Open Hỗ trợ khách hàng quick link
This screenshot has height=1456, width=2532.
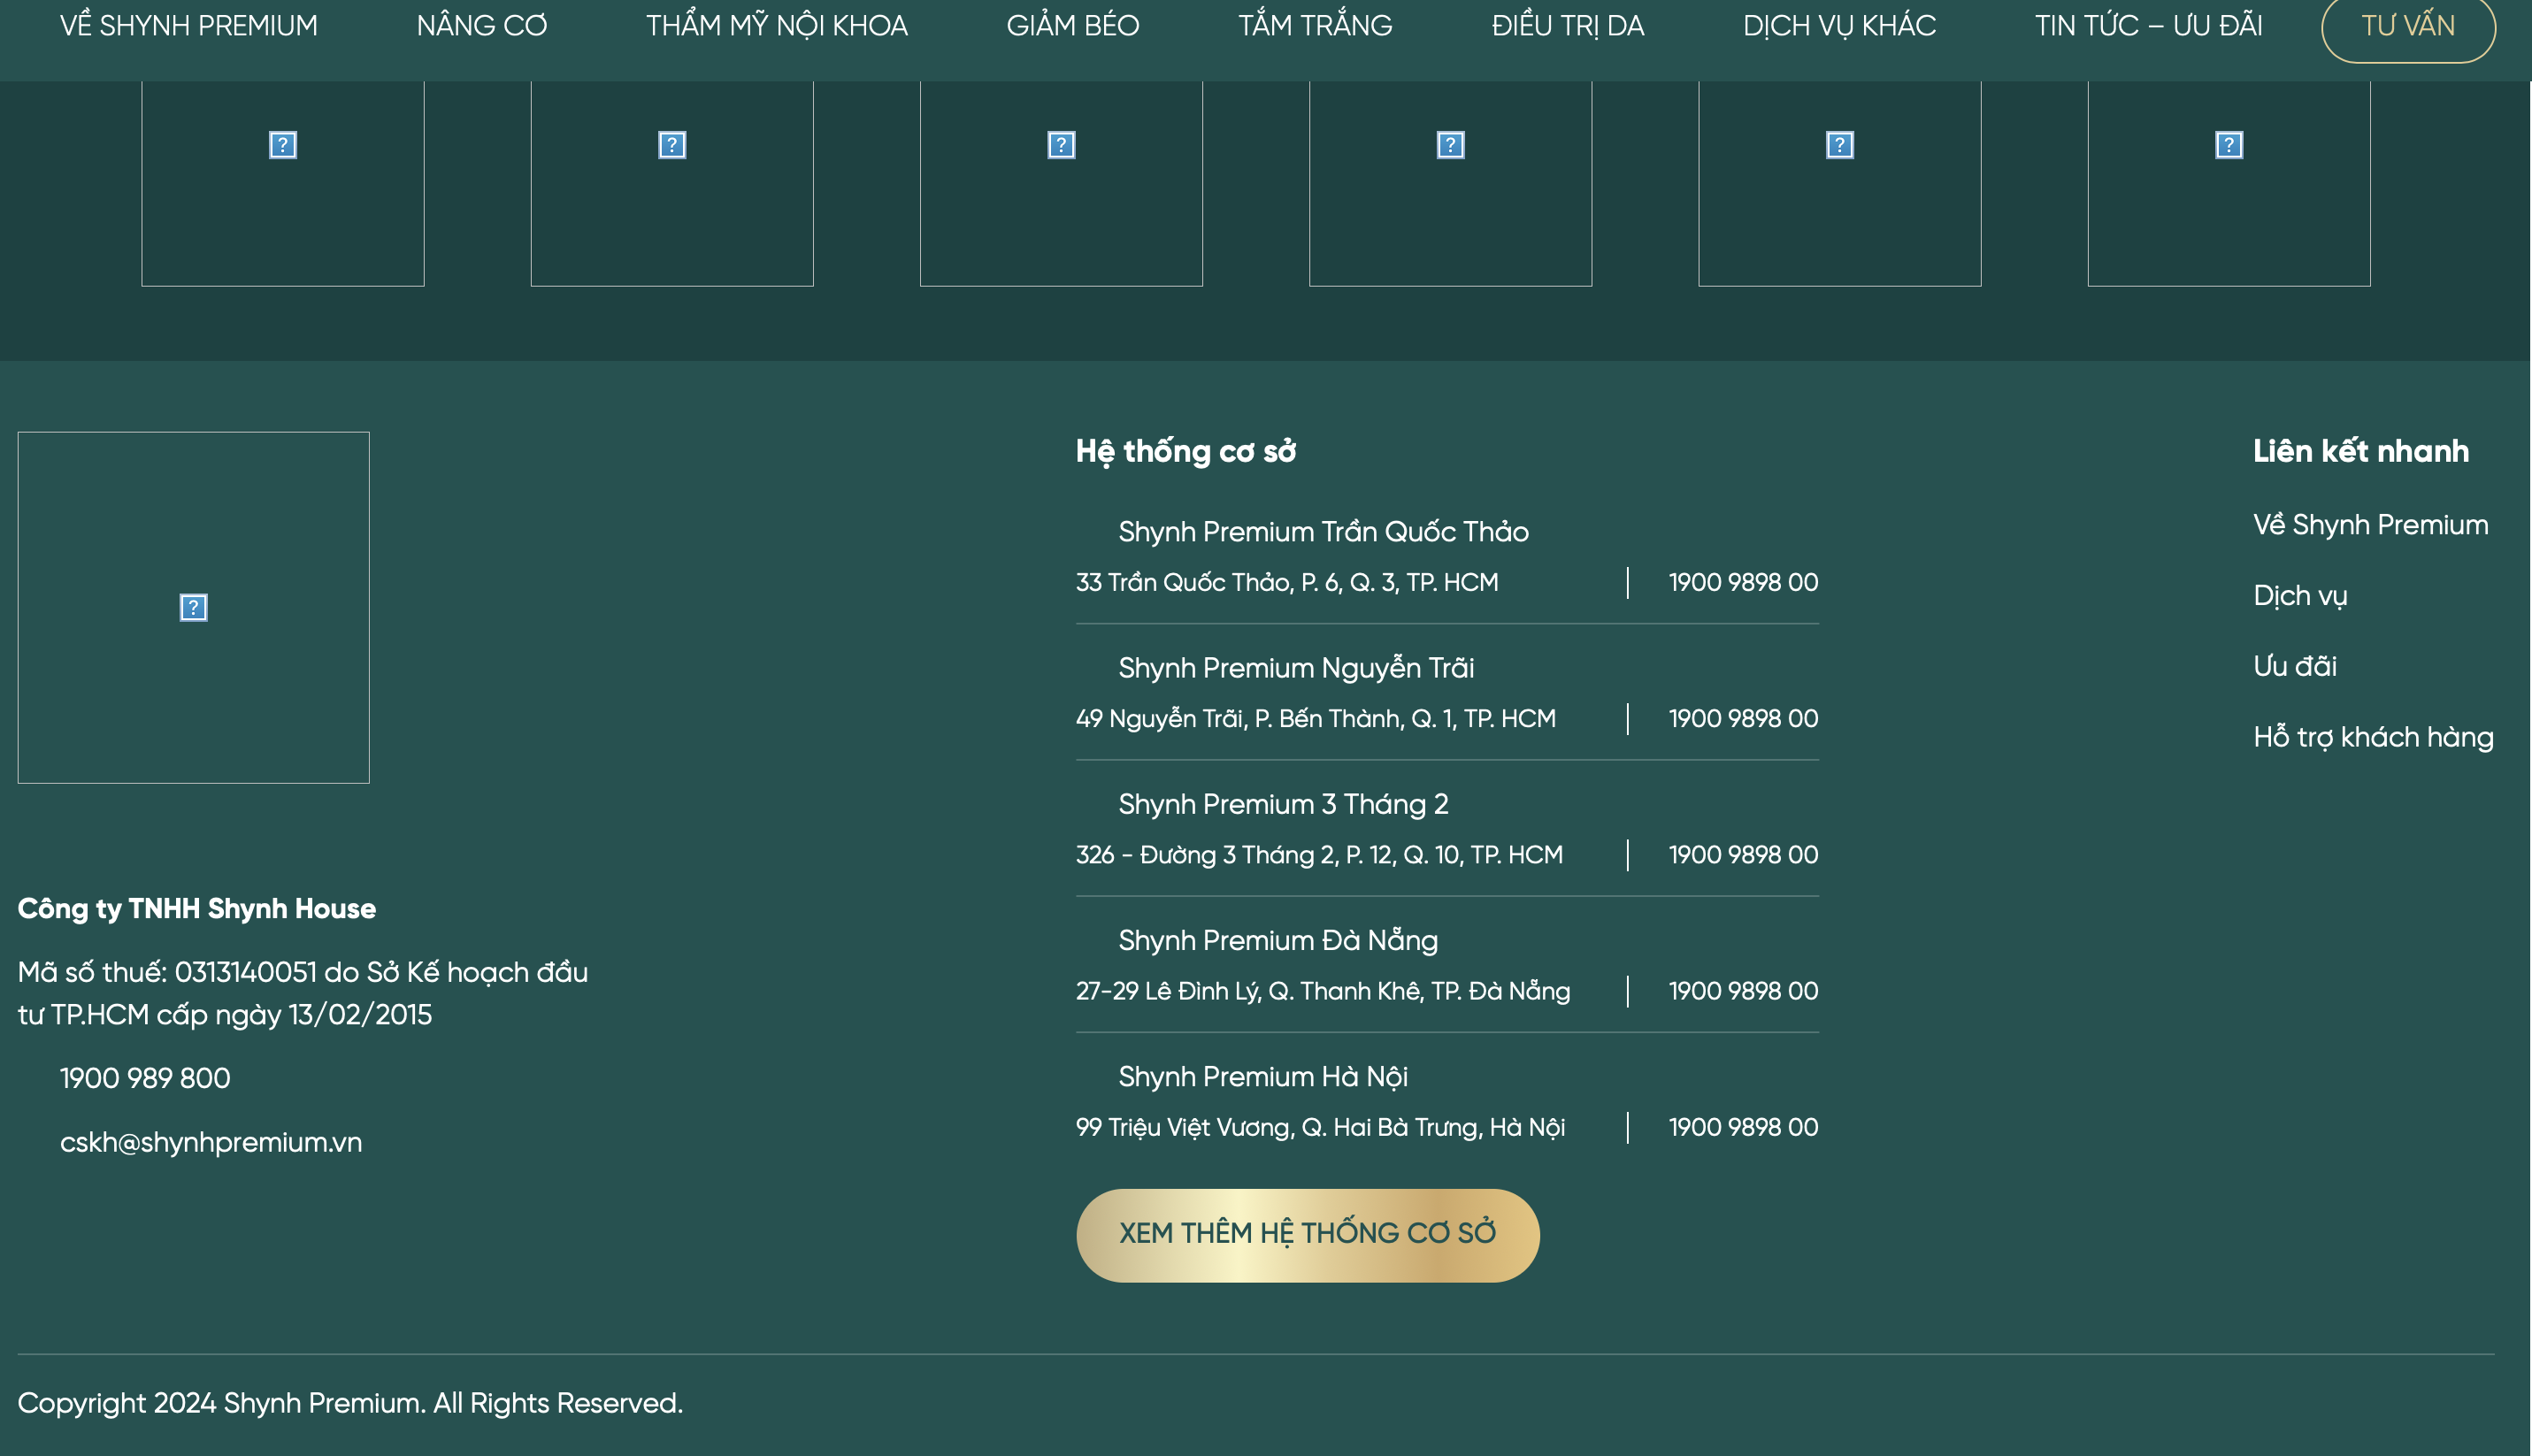tap(2372, 737)
